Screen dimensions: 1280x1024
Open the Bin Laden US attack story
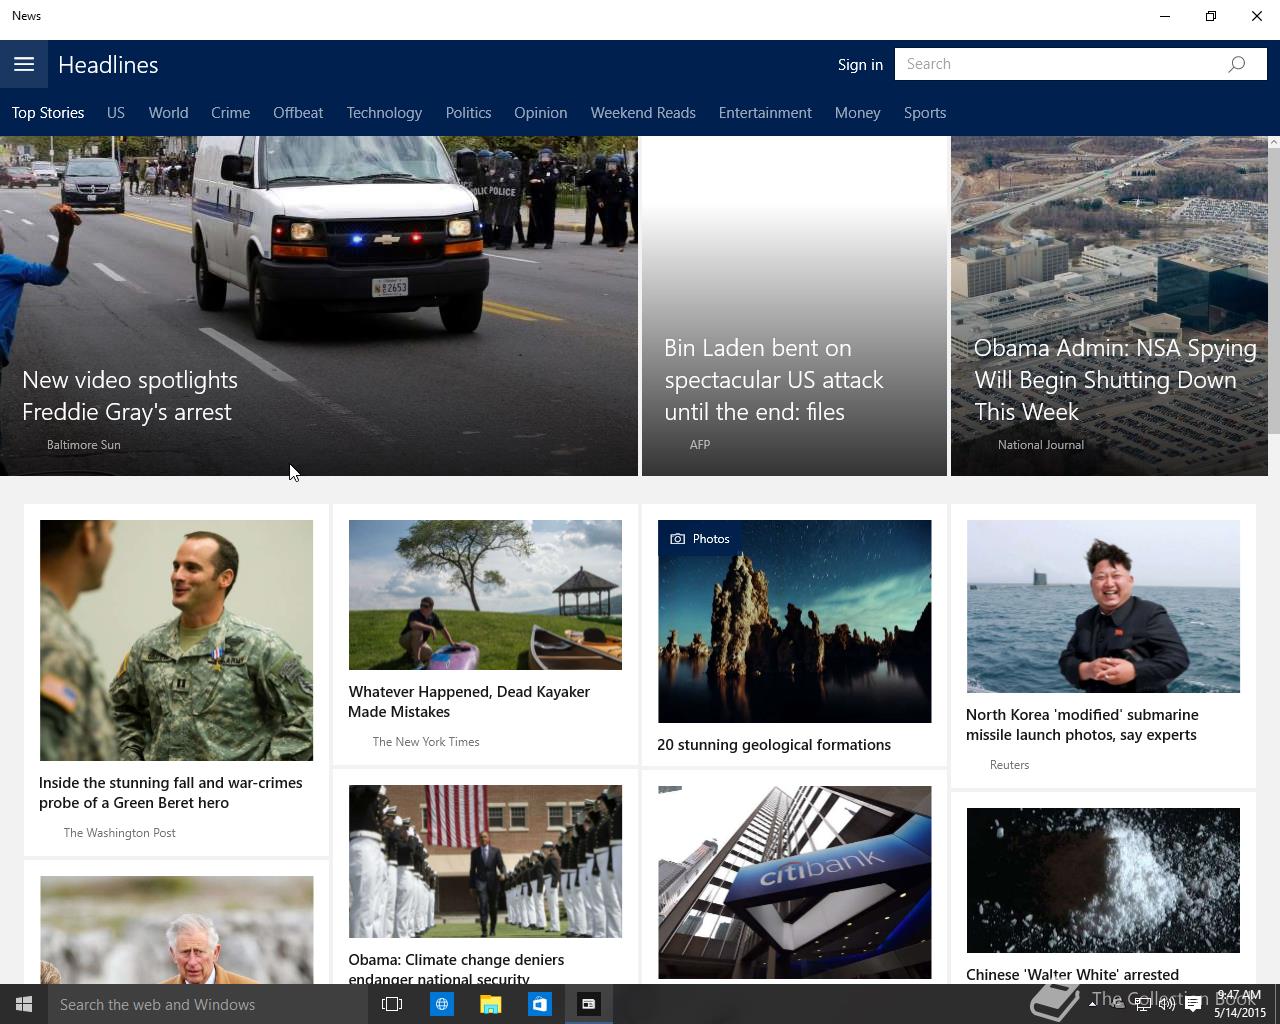[774, 380]
